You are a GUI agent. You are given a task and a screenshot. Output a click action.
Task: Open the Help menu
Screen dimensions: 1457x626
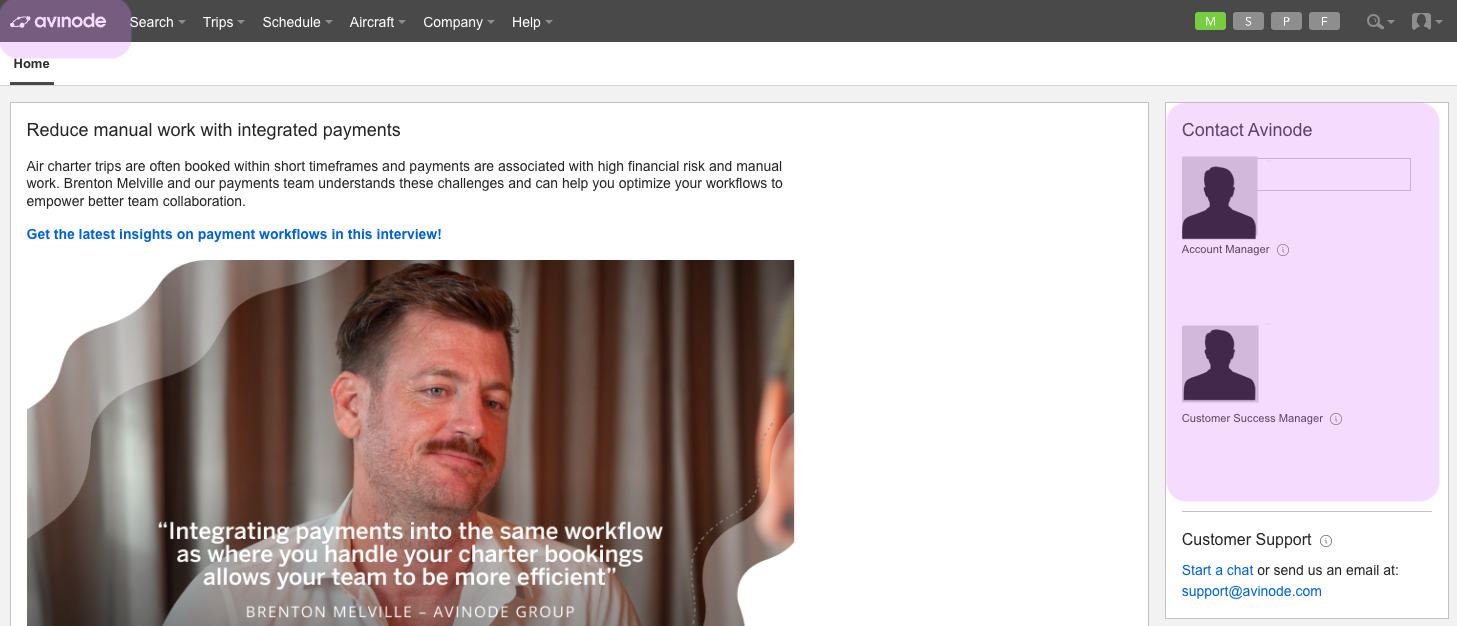[532, 22]
